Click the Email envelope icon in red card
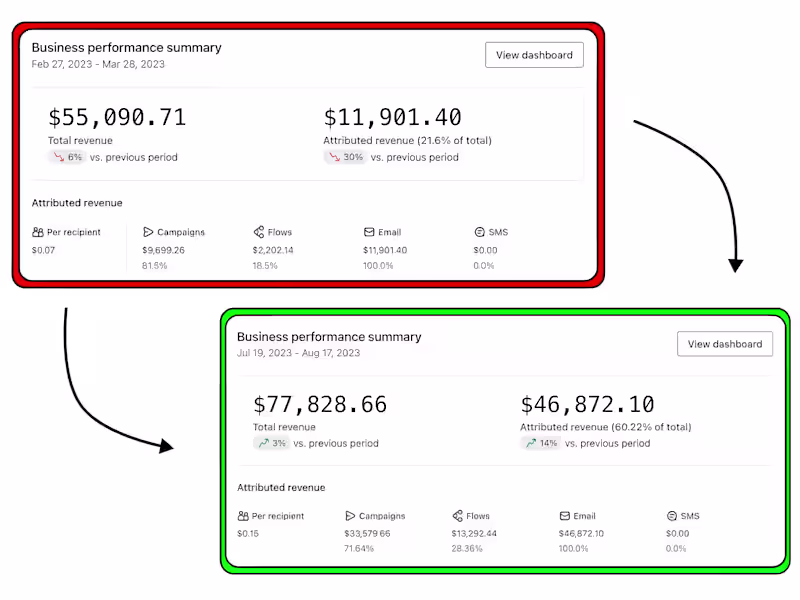Viewport: 800px width, 600px height. 369,232
